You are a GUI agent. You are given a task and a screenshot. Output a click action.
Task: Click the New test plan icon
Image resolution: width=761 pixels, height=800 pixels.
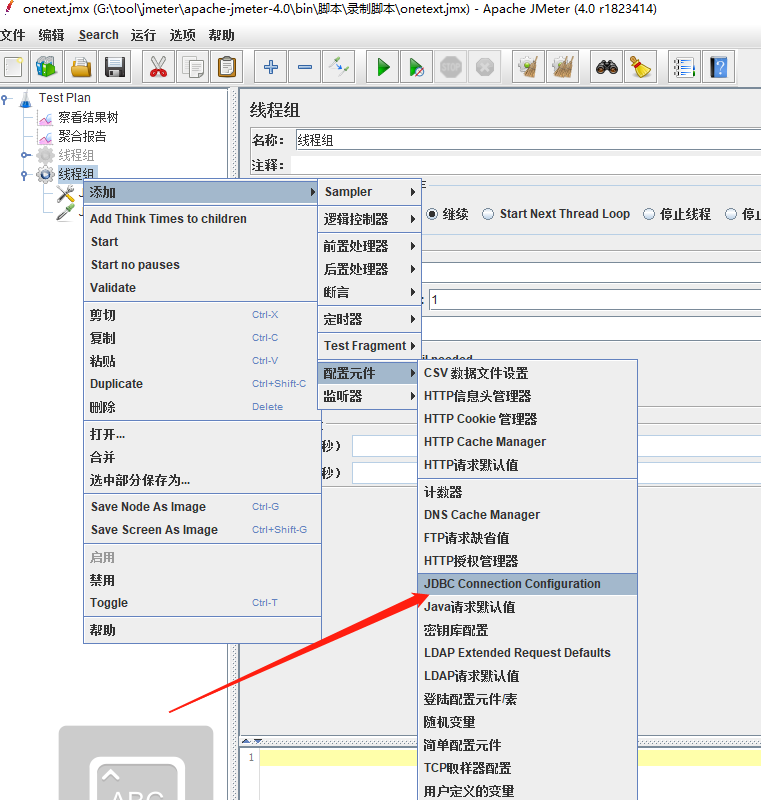click(14, 67)
